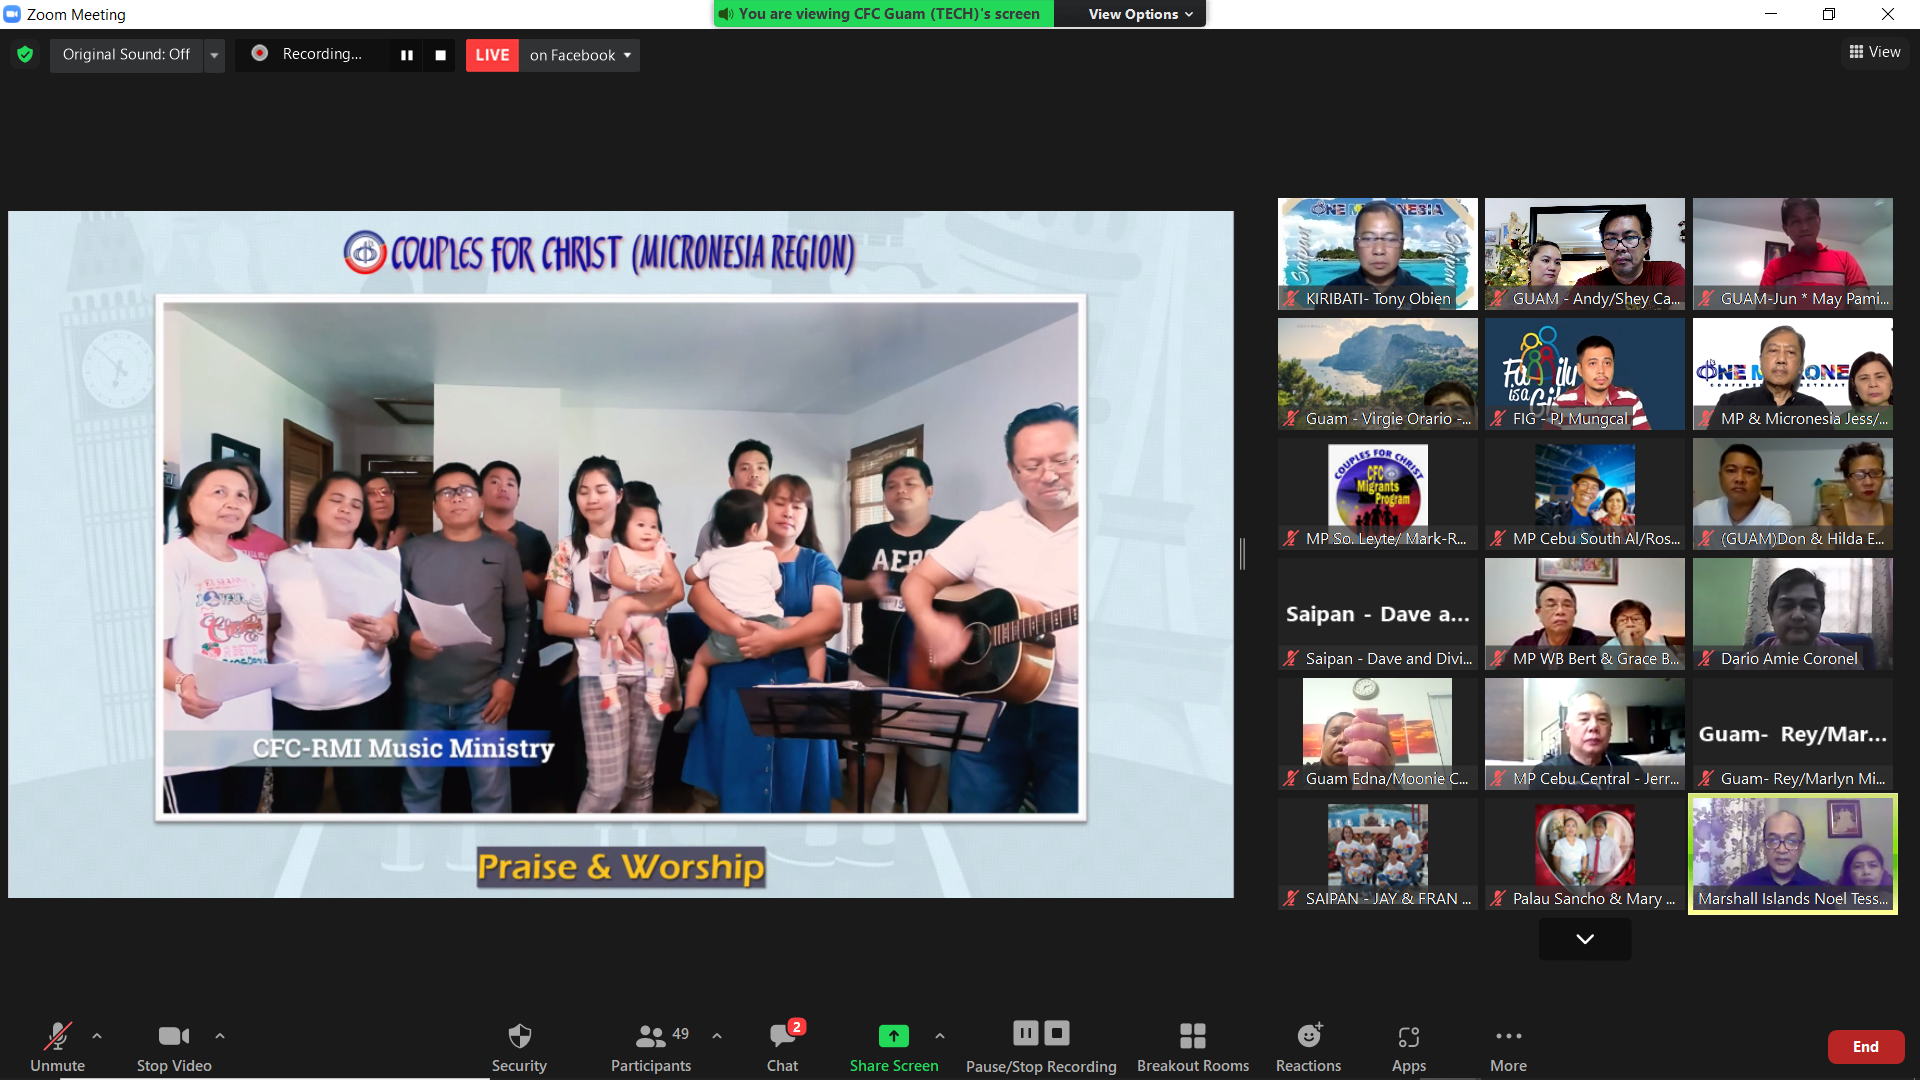1920x1080 pixels.
Task: Click the panel divider handle beside shared screen
Action: click(x=1242, y=553)
